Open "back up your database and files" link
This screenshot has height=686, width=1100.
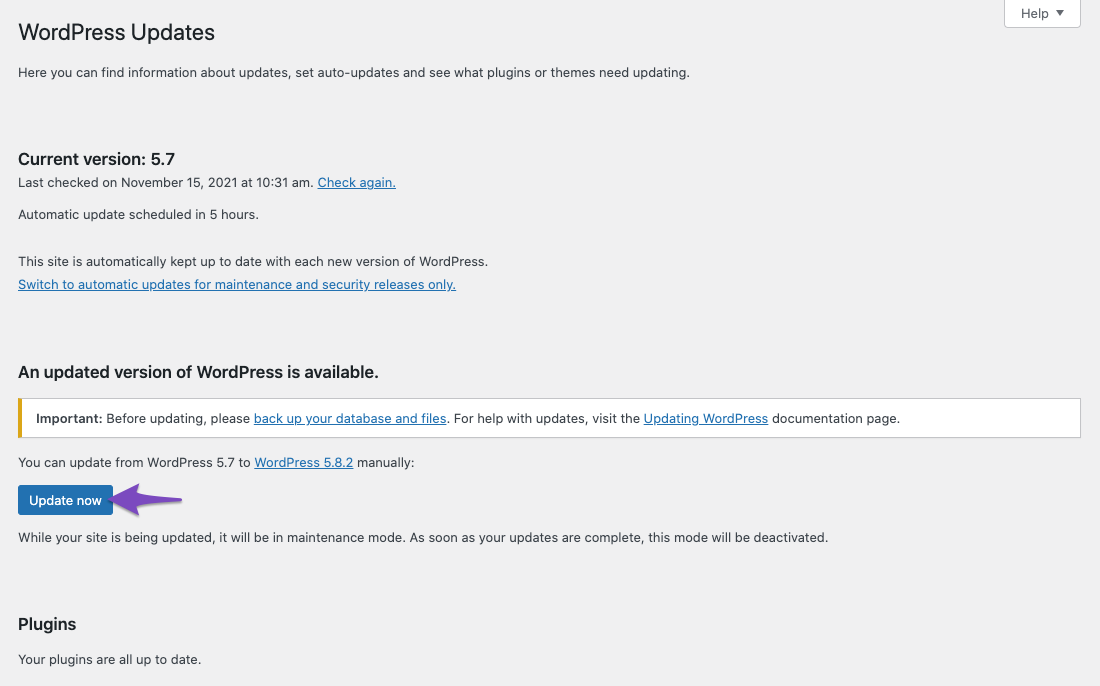click(350, 418)
